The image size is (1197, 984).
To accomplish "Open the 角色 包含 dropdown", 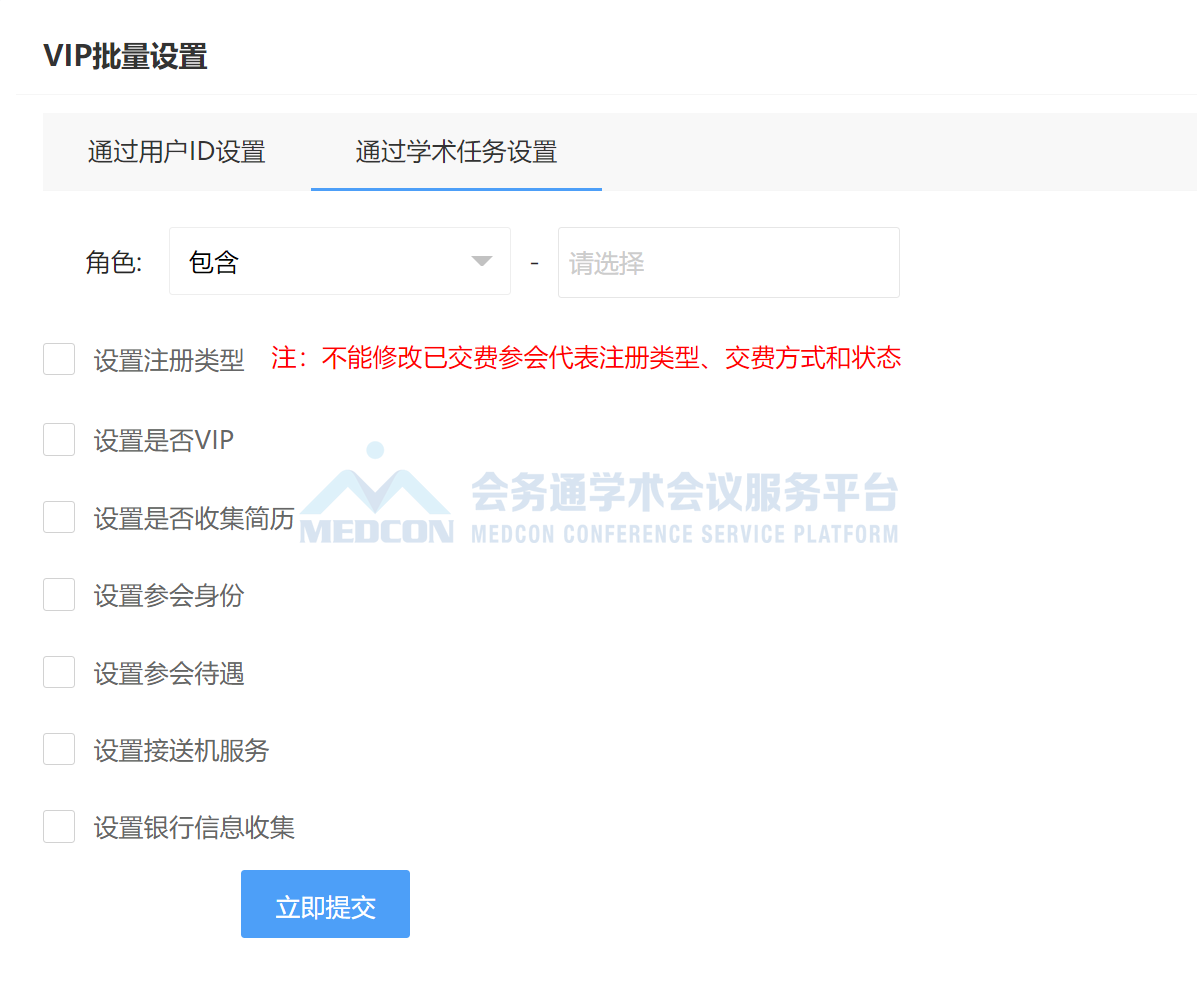I will (x=339, y=262).
